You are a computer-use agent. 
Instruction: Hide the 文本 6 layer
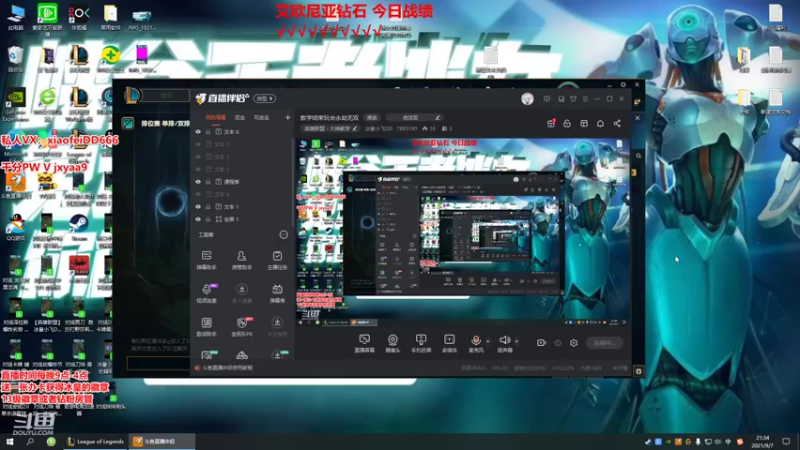click(198, 132)
